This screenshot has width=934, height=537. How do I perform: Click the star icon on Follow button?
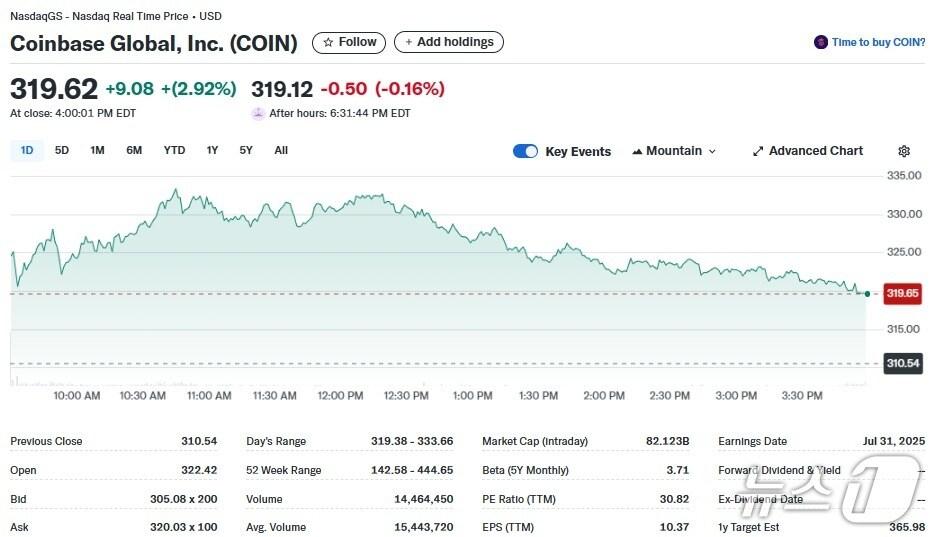(x=328, y=42)
